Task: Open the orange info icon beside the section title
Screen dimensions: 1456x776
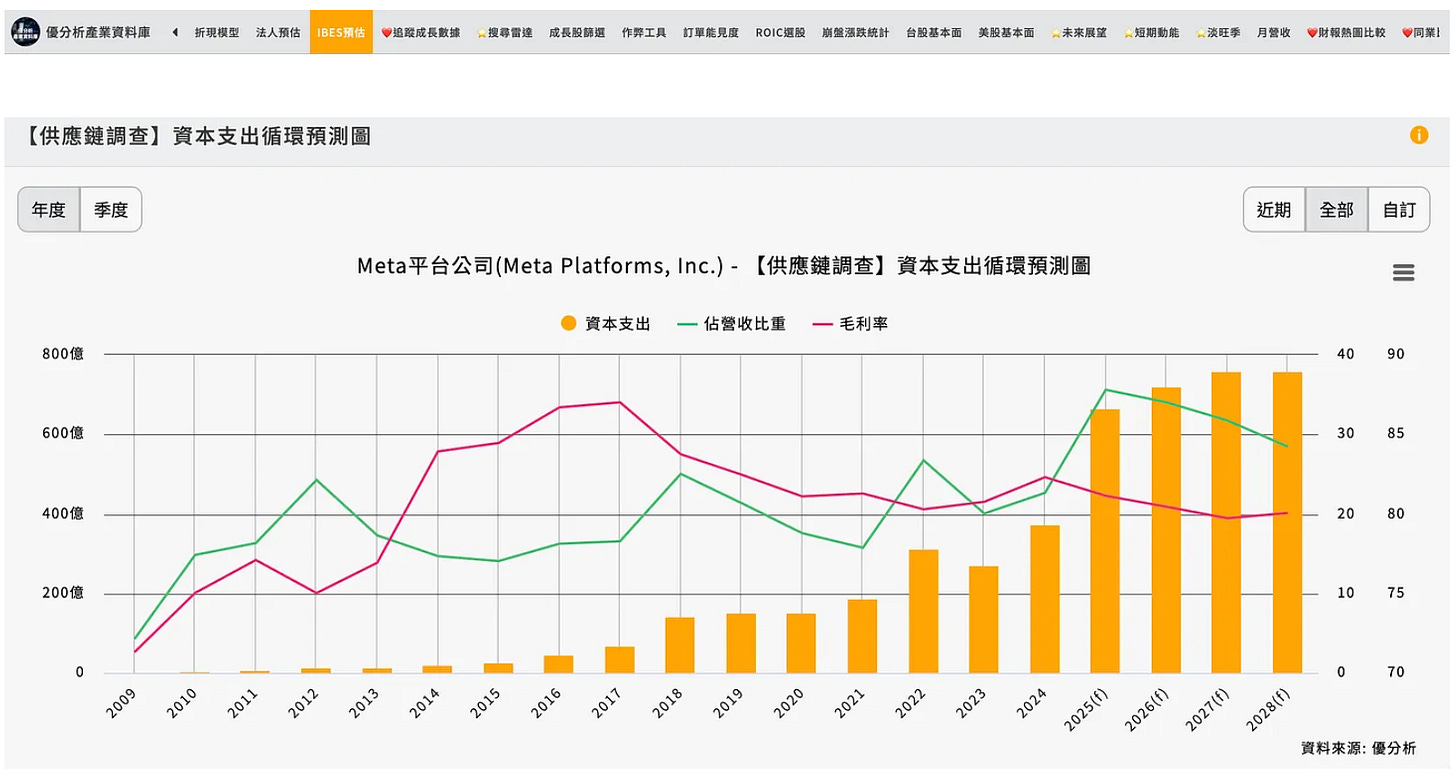Action: click(1419, 135)
